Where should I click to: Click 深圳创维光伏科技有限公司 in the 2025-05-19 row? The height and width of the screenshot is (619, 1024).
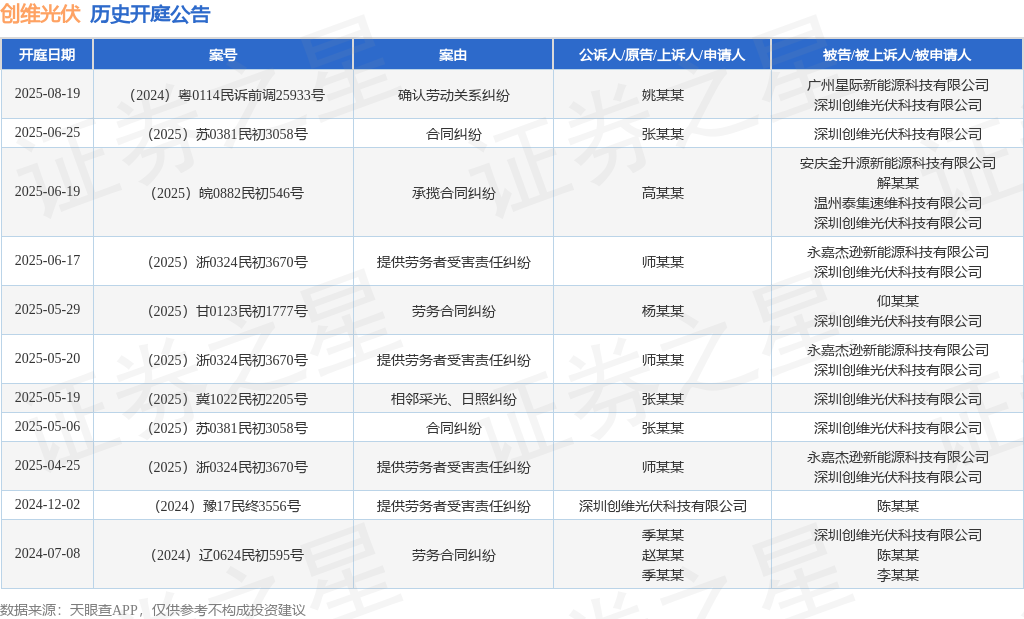(897, 400)
